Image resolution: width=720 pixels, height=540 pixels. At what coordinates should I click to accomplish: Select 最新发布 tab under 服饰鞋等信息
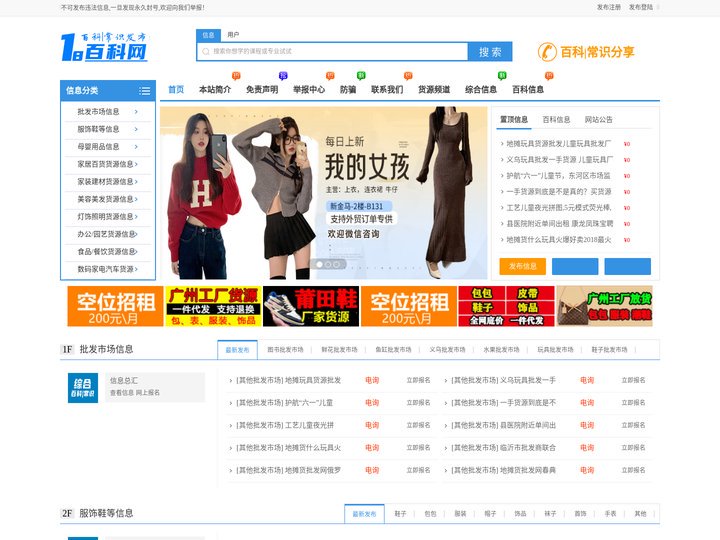click(365, 514)
